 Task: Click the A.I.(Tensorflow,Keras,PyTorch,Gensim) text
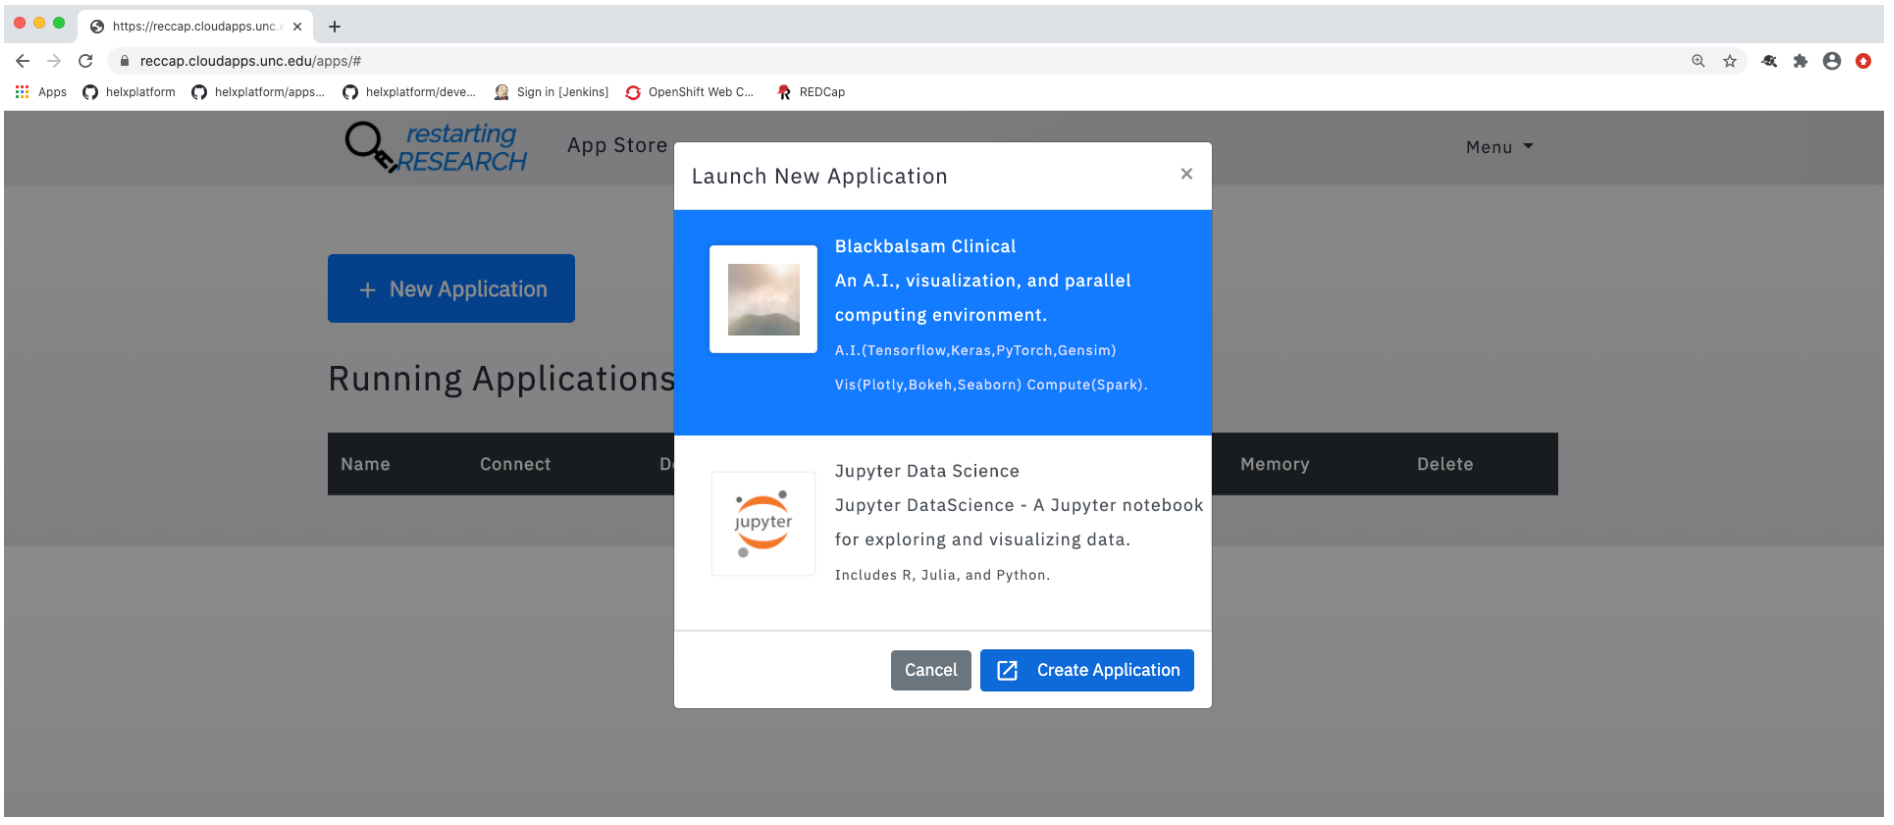point(975,350)
